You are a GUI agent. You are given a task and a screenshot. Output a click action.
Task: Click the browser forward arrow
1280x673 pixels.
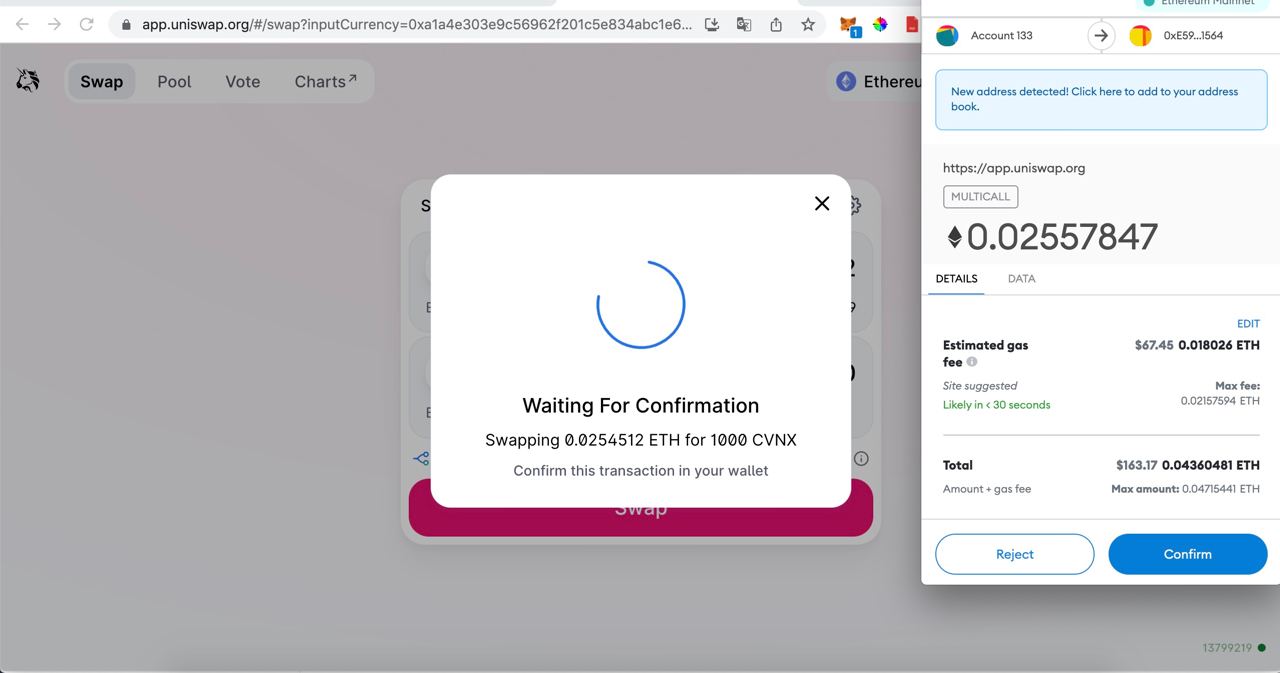[54, 24]
